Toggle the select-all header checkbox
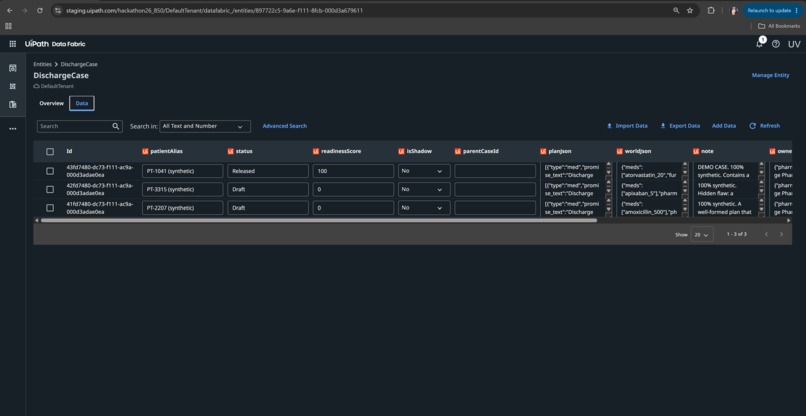The height and width of the screenshot is (416, 806). (x=50, y=152)
